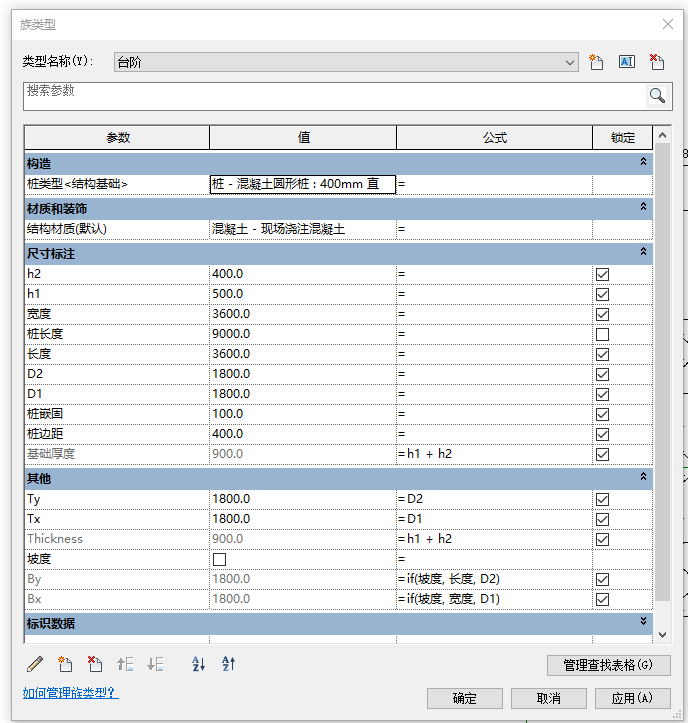Screen dimensions: 688x723
Task: Uncheck the lock for h2 parameter
Action: coord(602,274)
